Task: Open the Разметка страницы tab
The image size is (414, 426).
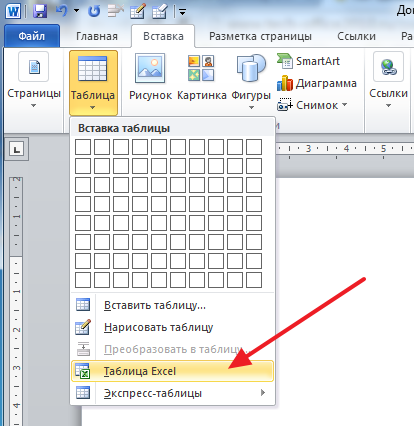Action: (x=260, y=36)
